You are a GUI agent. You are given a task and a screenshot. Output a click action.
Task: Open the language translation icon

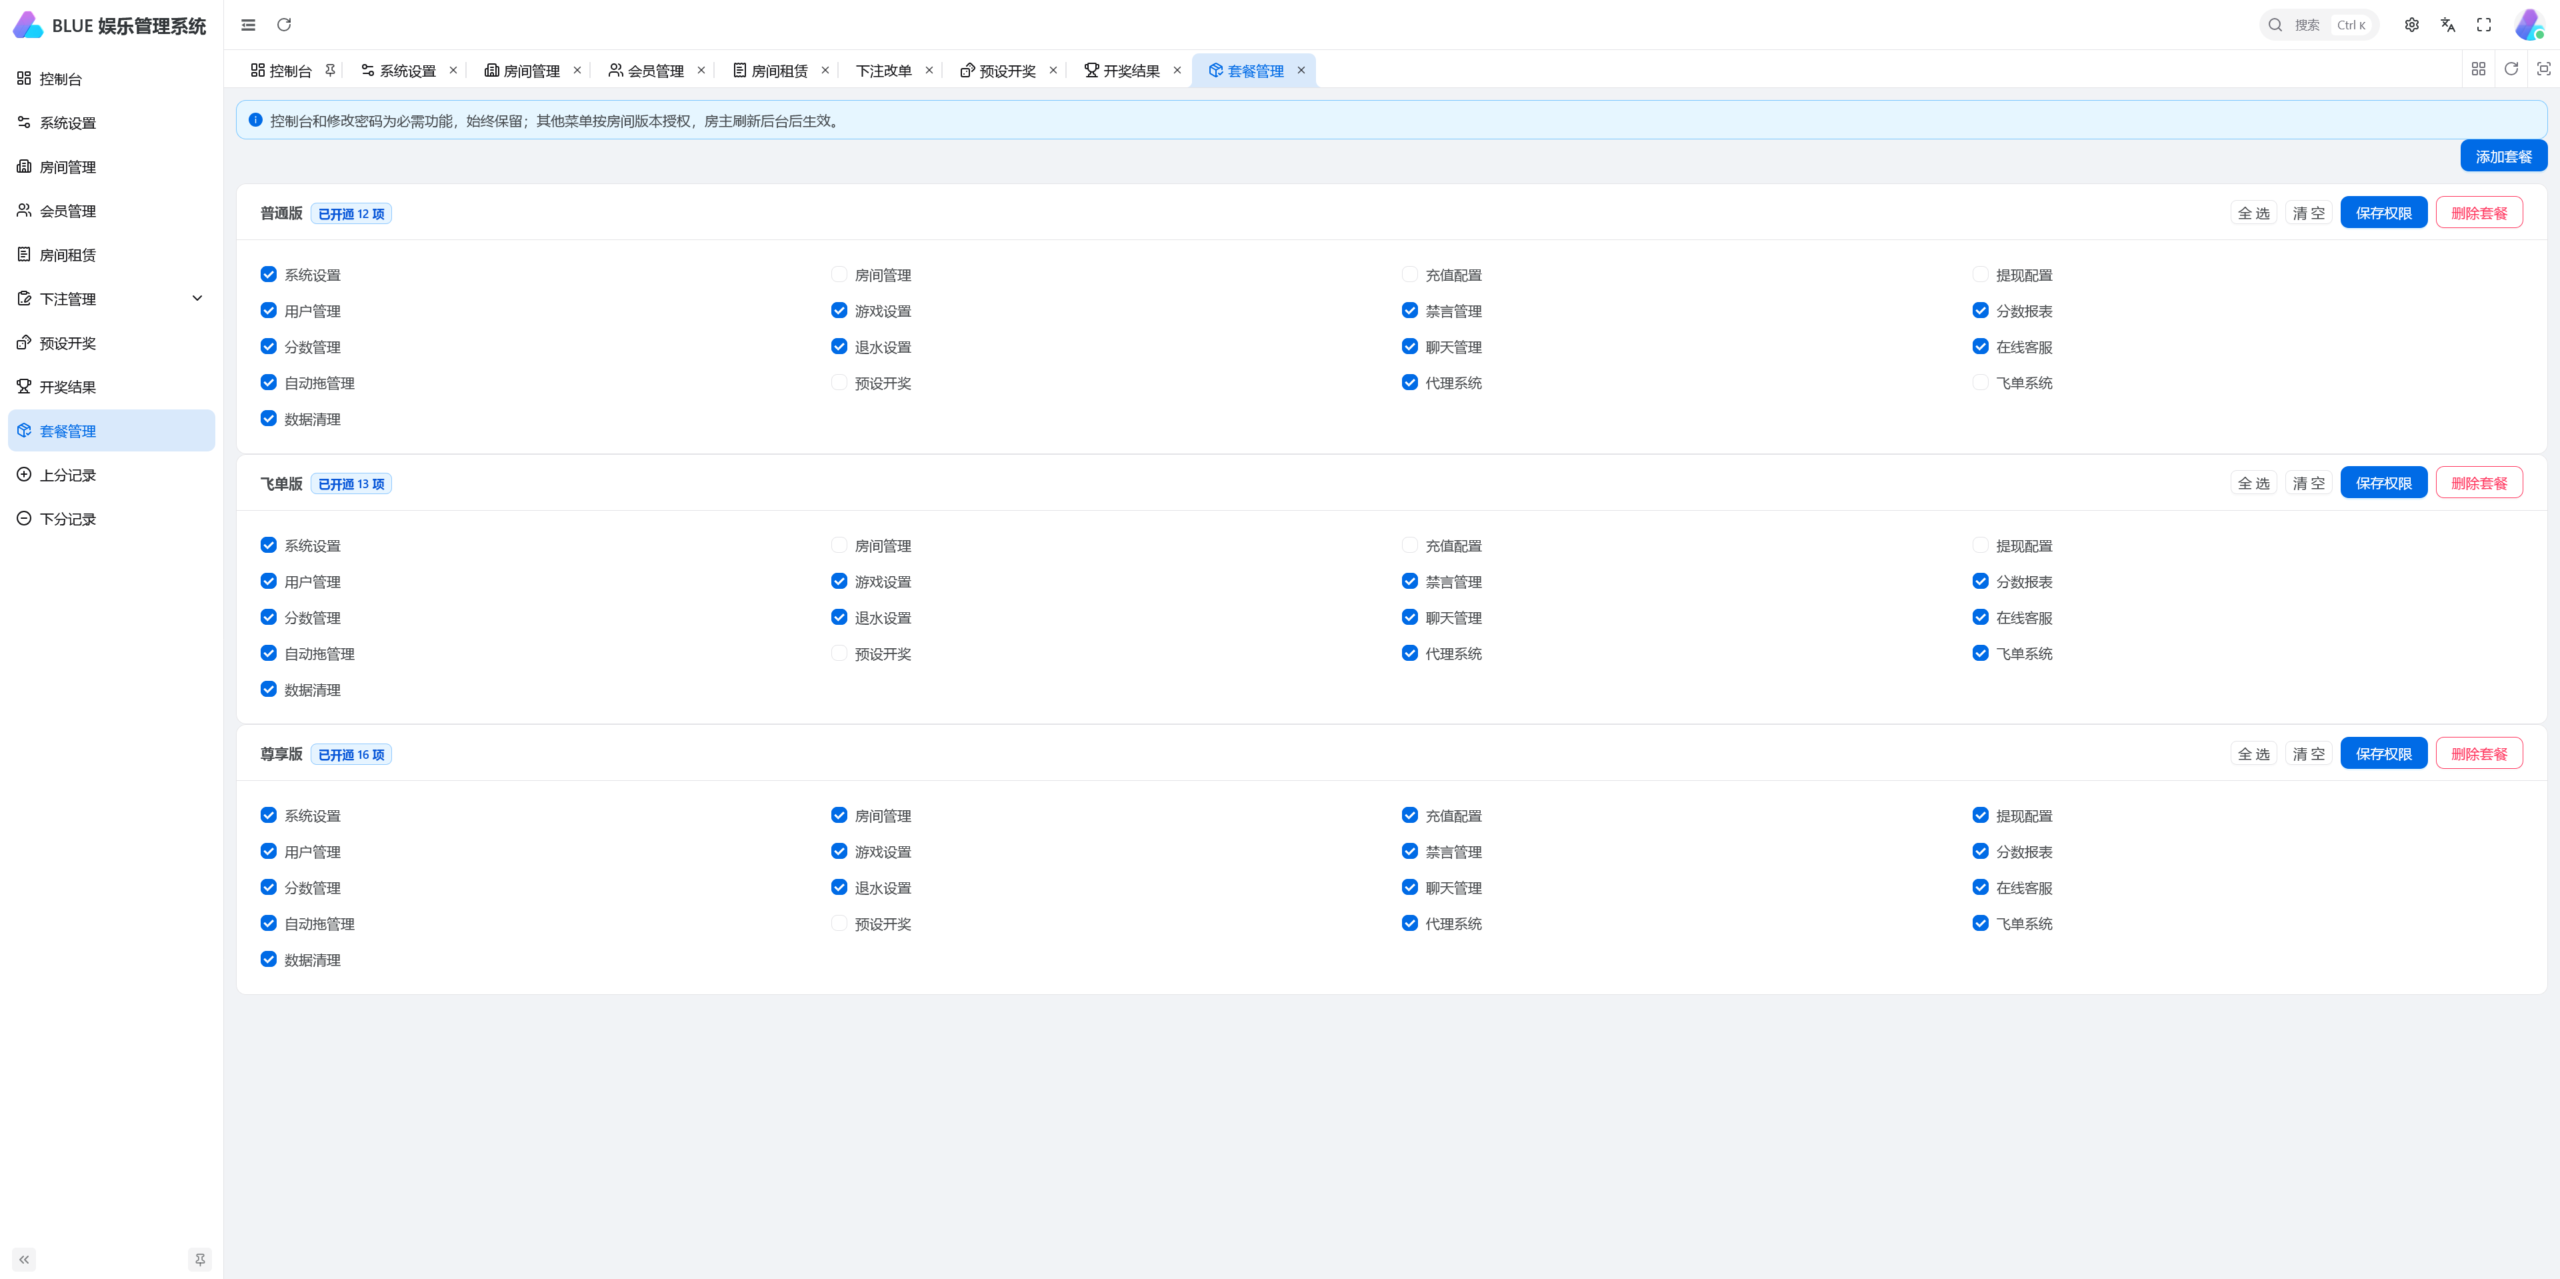click(x=2448, y=25)
